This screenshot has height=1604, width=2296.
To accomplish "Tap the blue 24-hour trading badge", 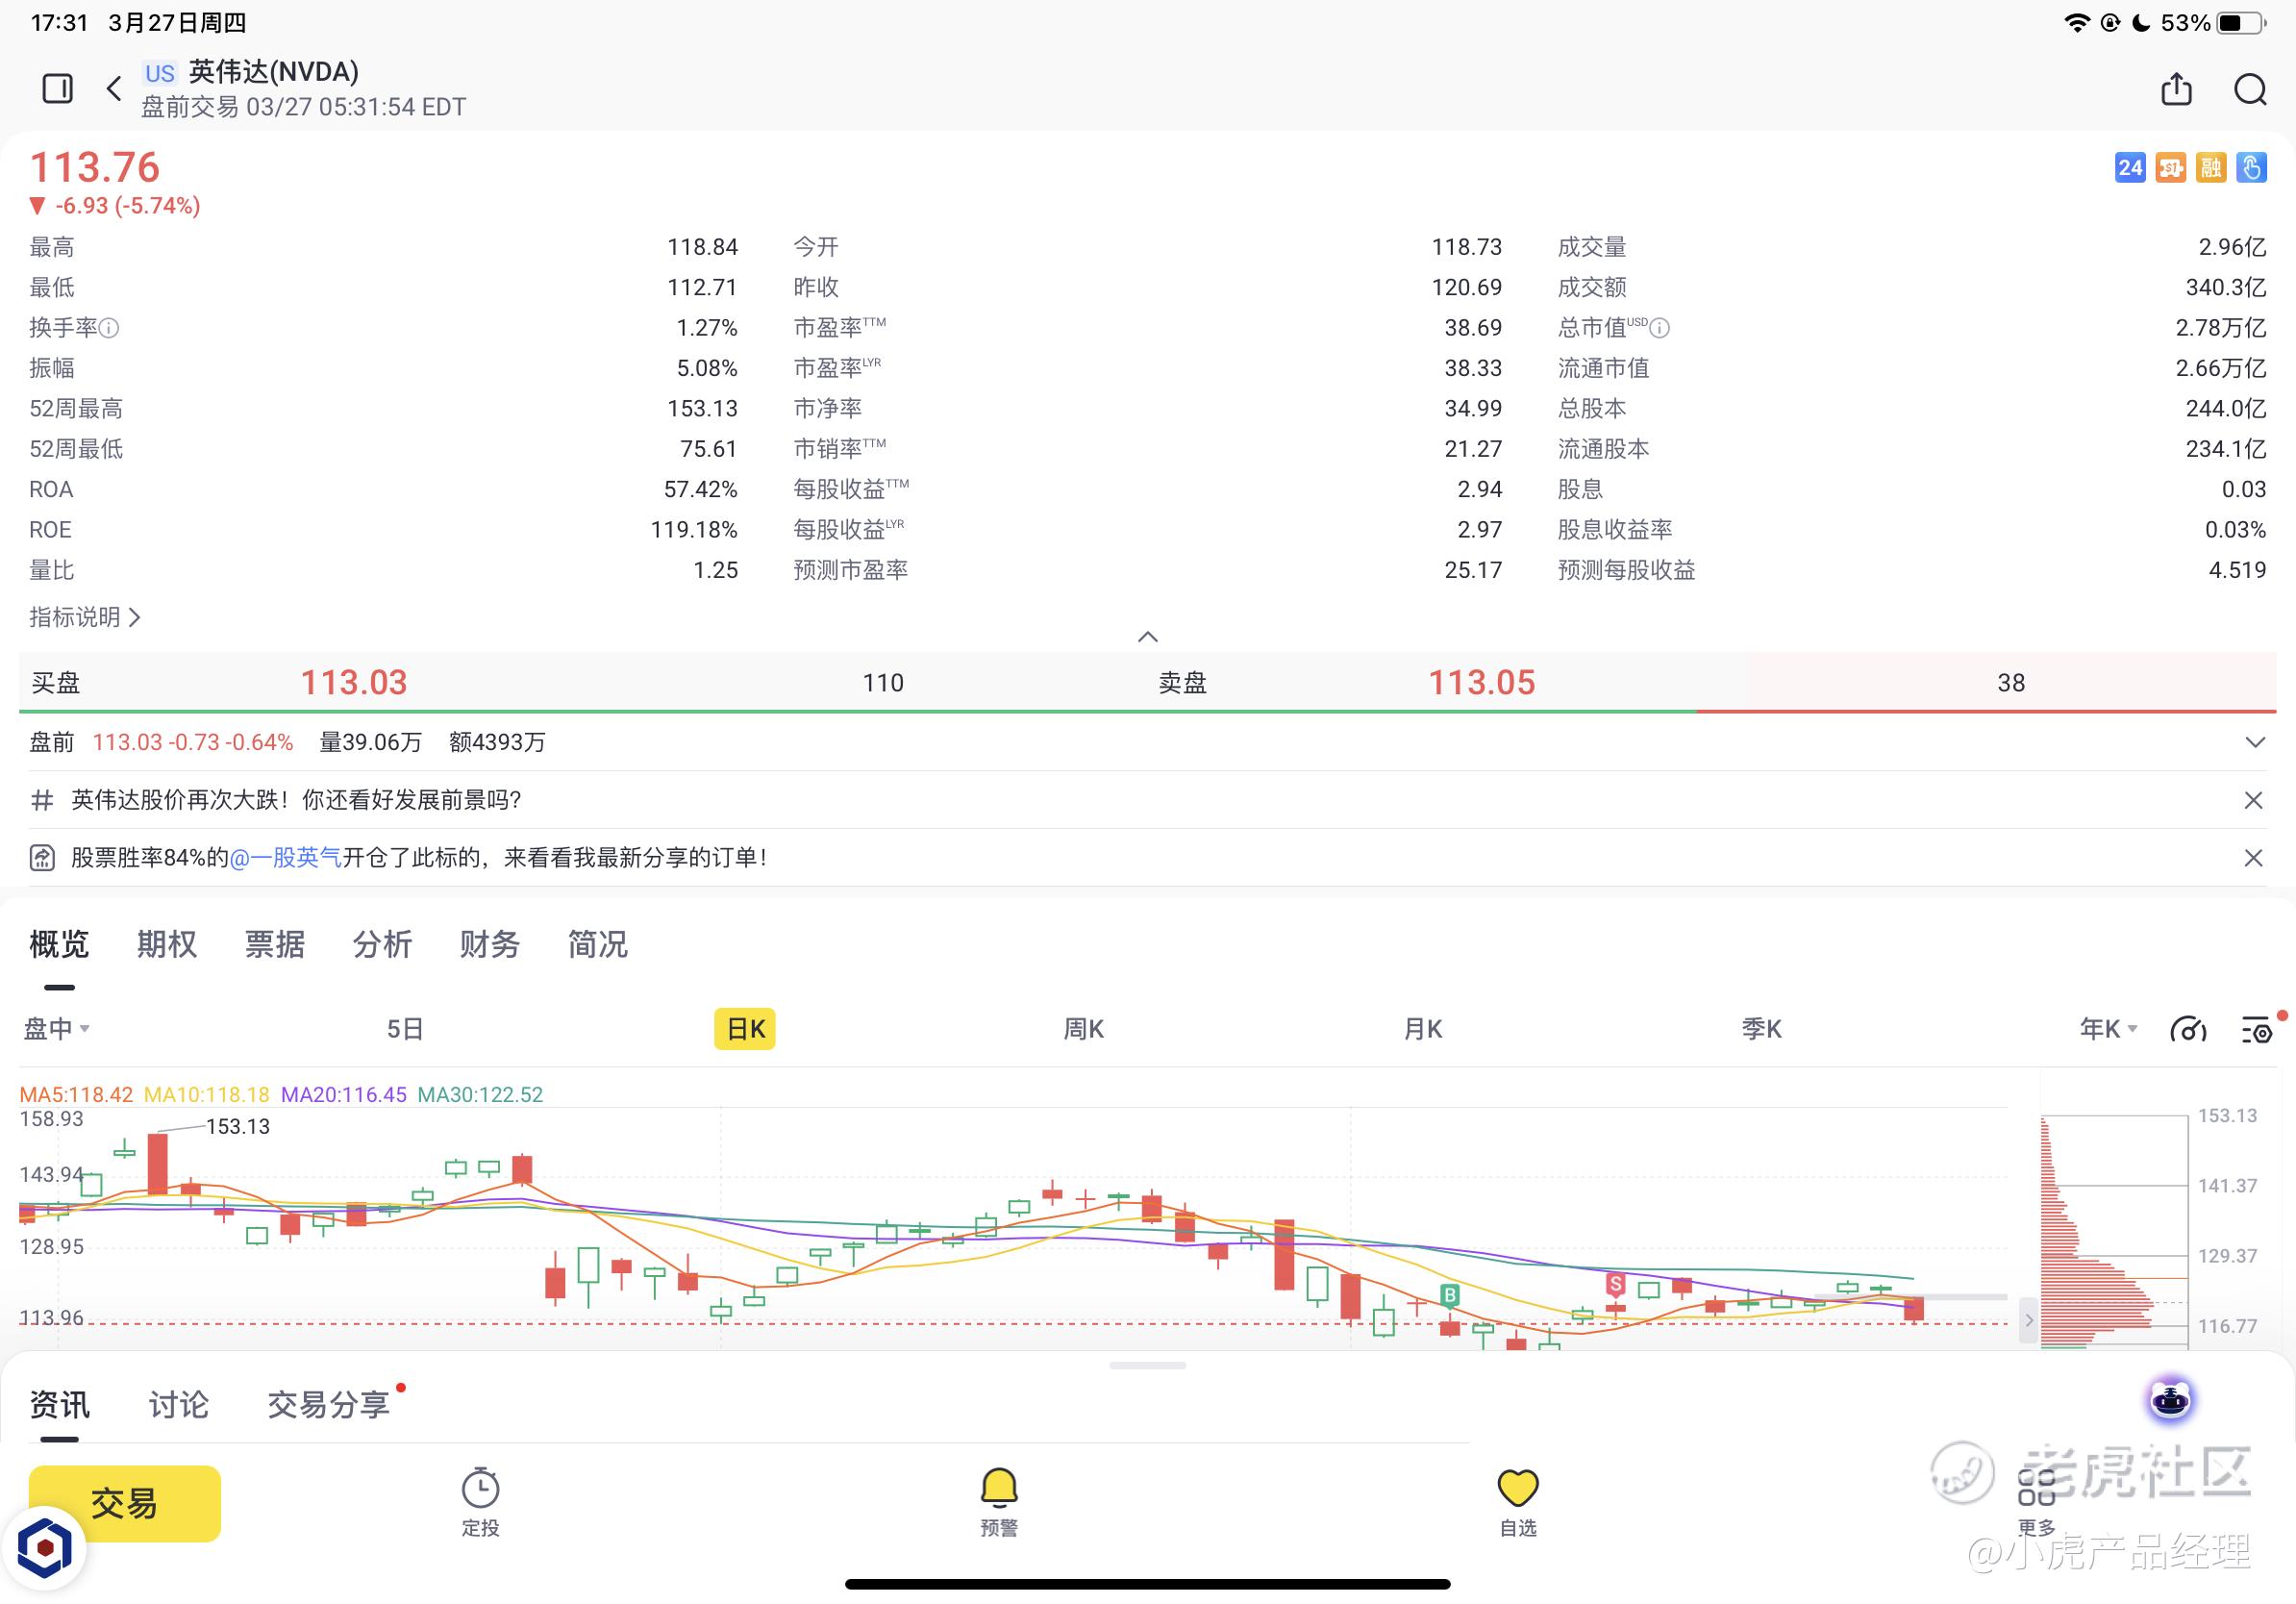I will click(2129, 168).
